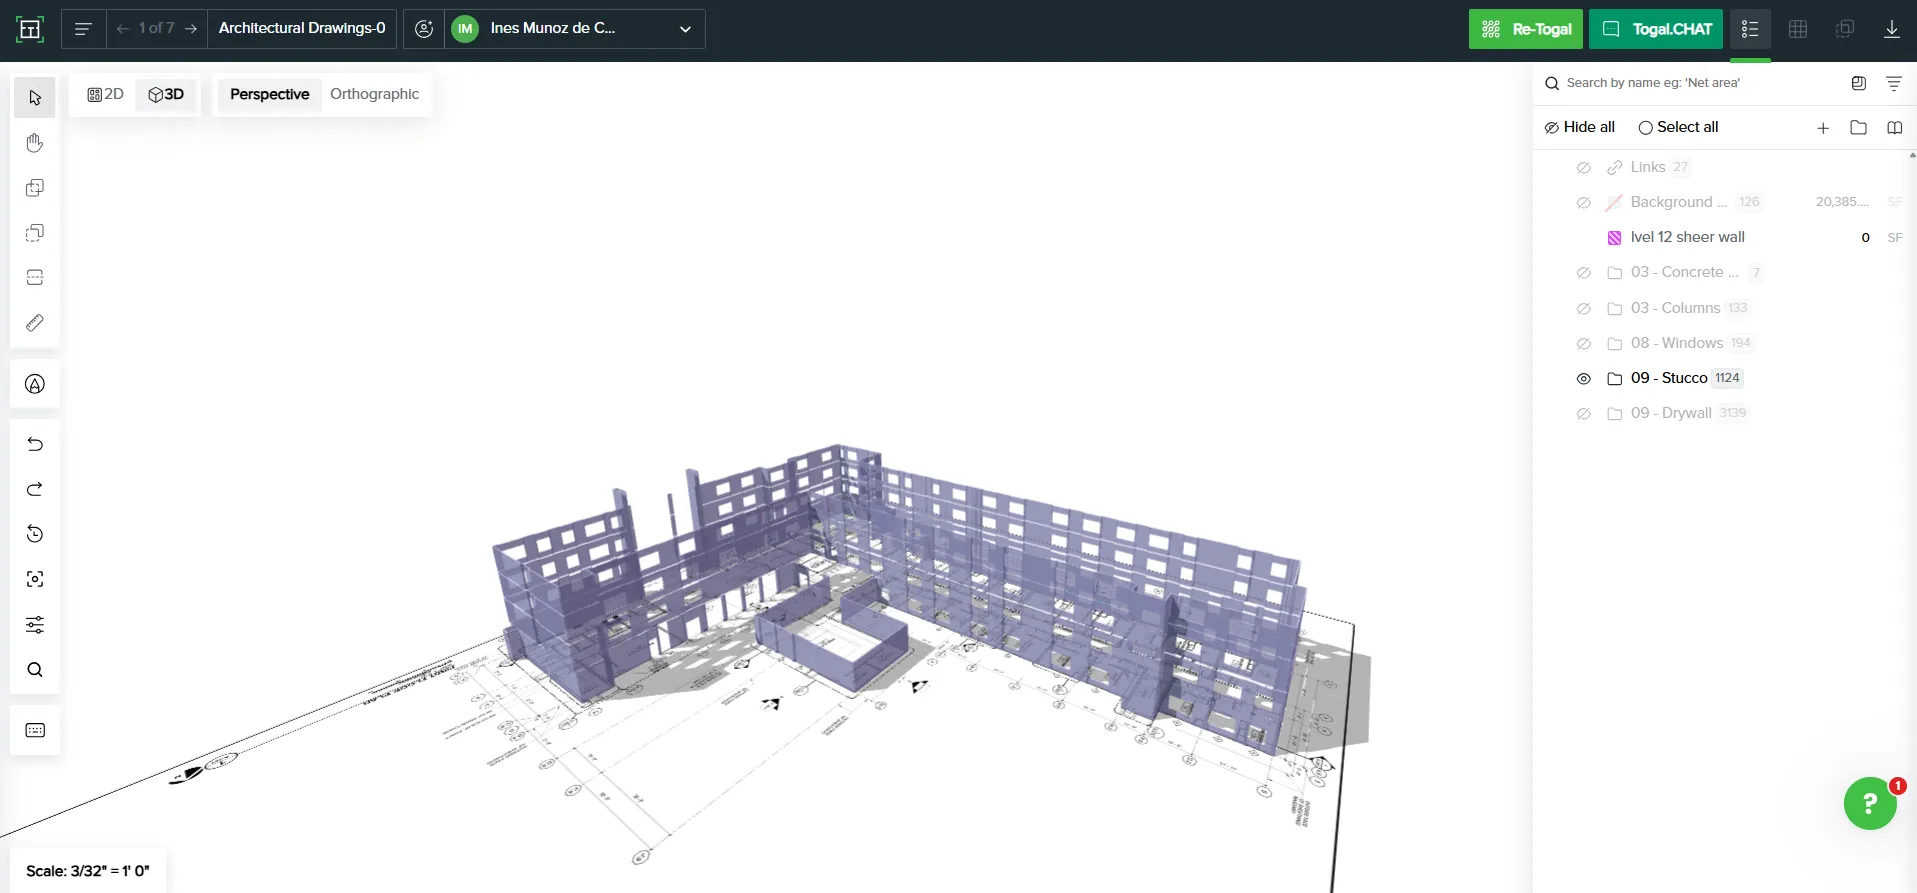
Task: Fit the view to screen
Action: tap(35, 579)
